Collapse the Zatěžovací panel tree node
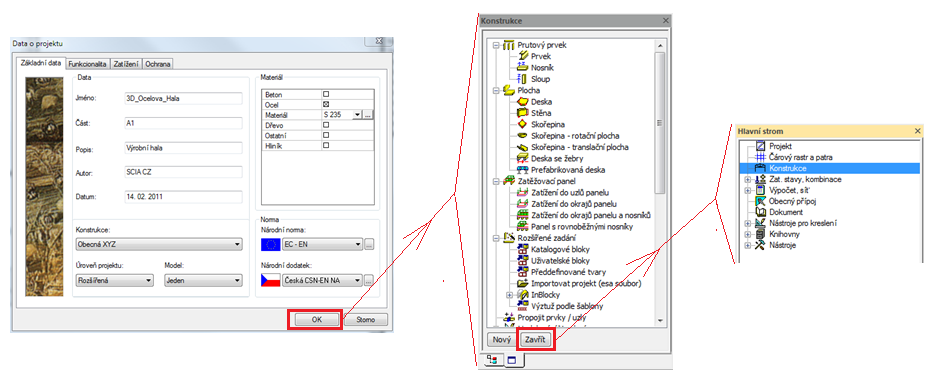933x376 pixels. 496,181
